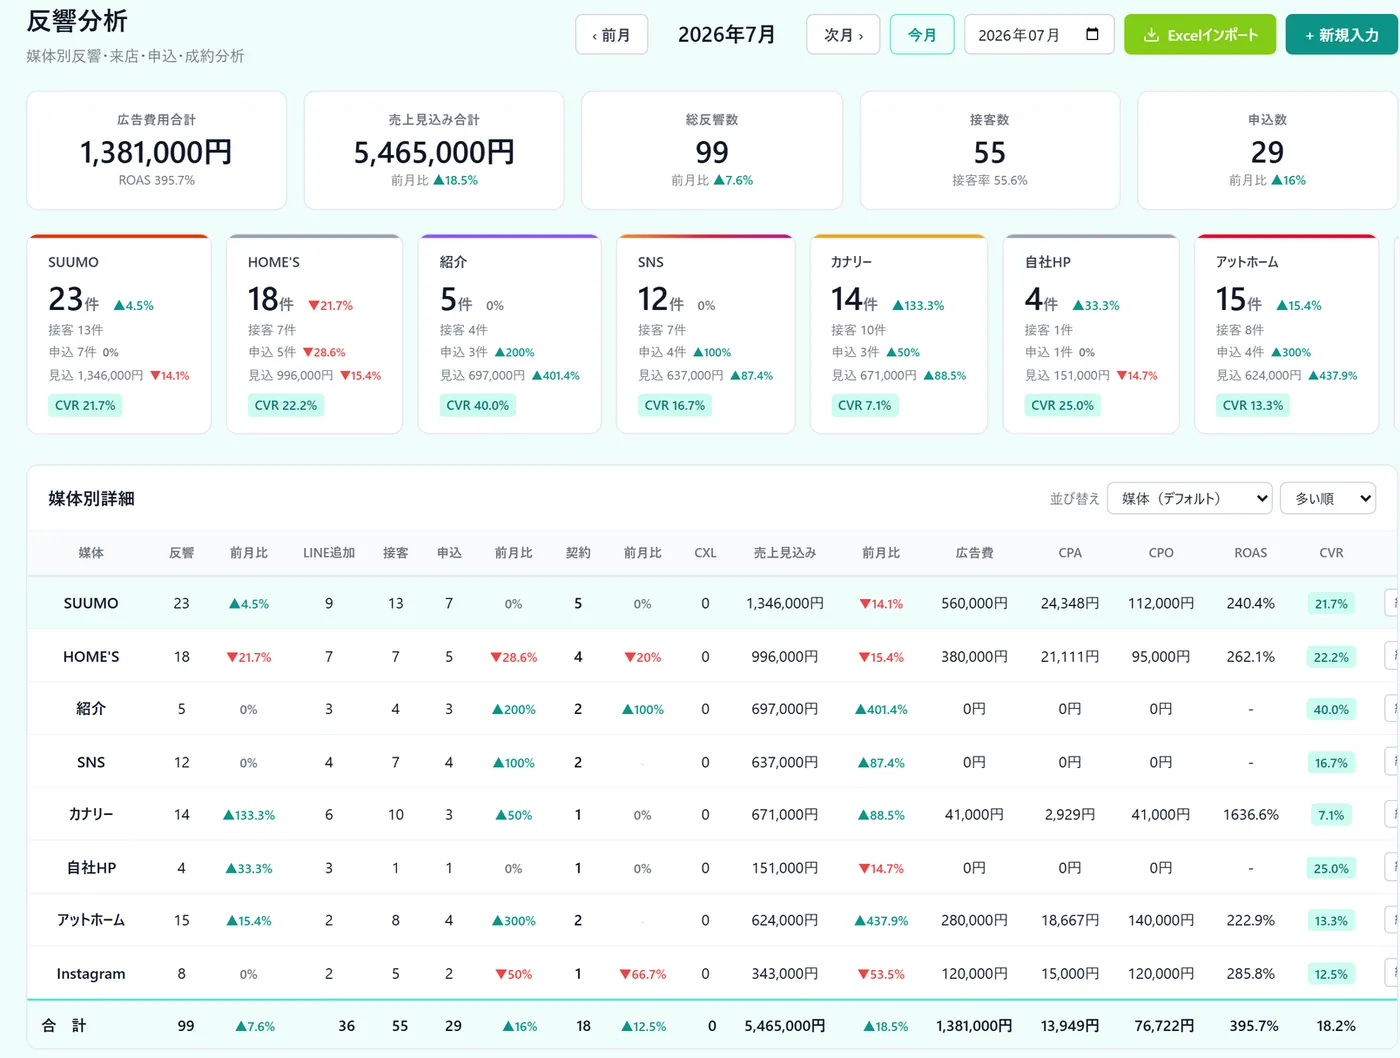Select the カナリー media card
1400x1058 pixels.
899,334
